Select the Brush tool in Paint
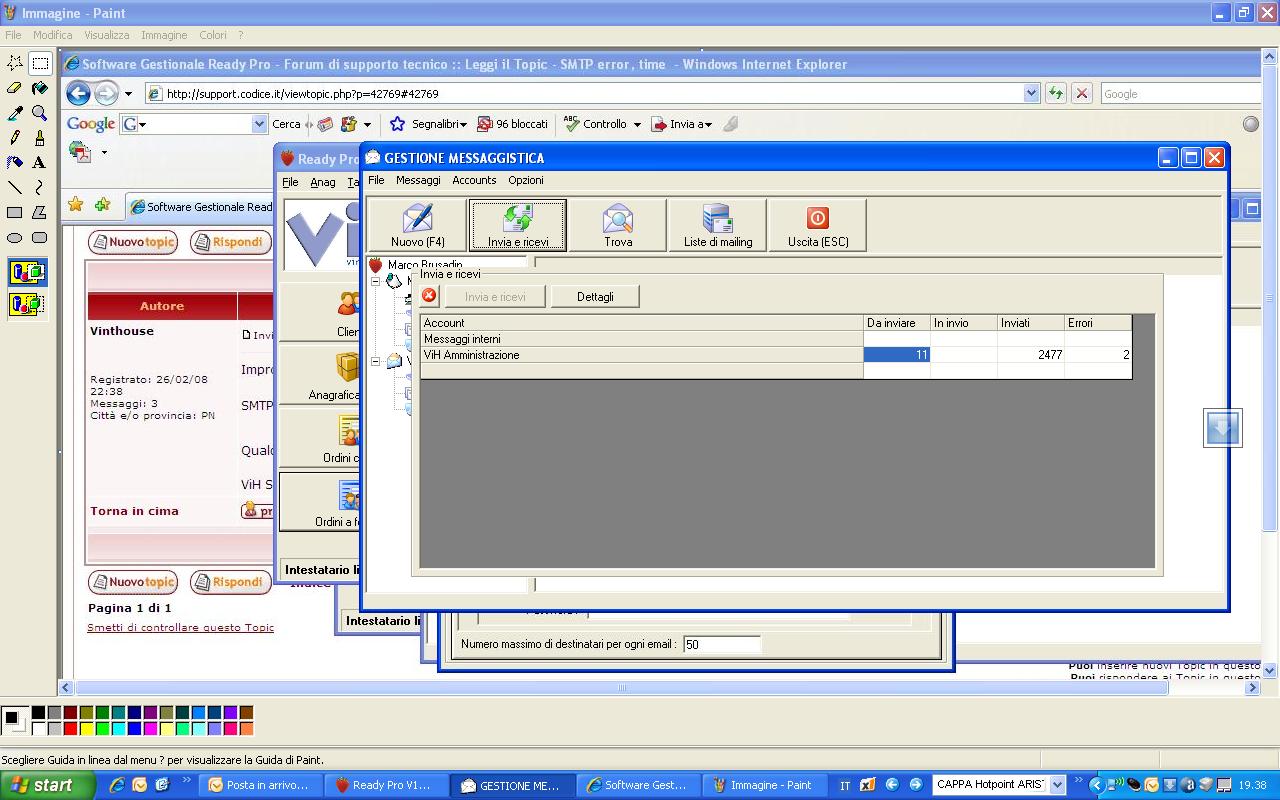Viewport: 1280px width, 800px height. (x=40, y=138)
